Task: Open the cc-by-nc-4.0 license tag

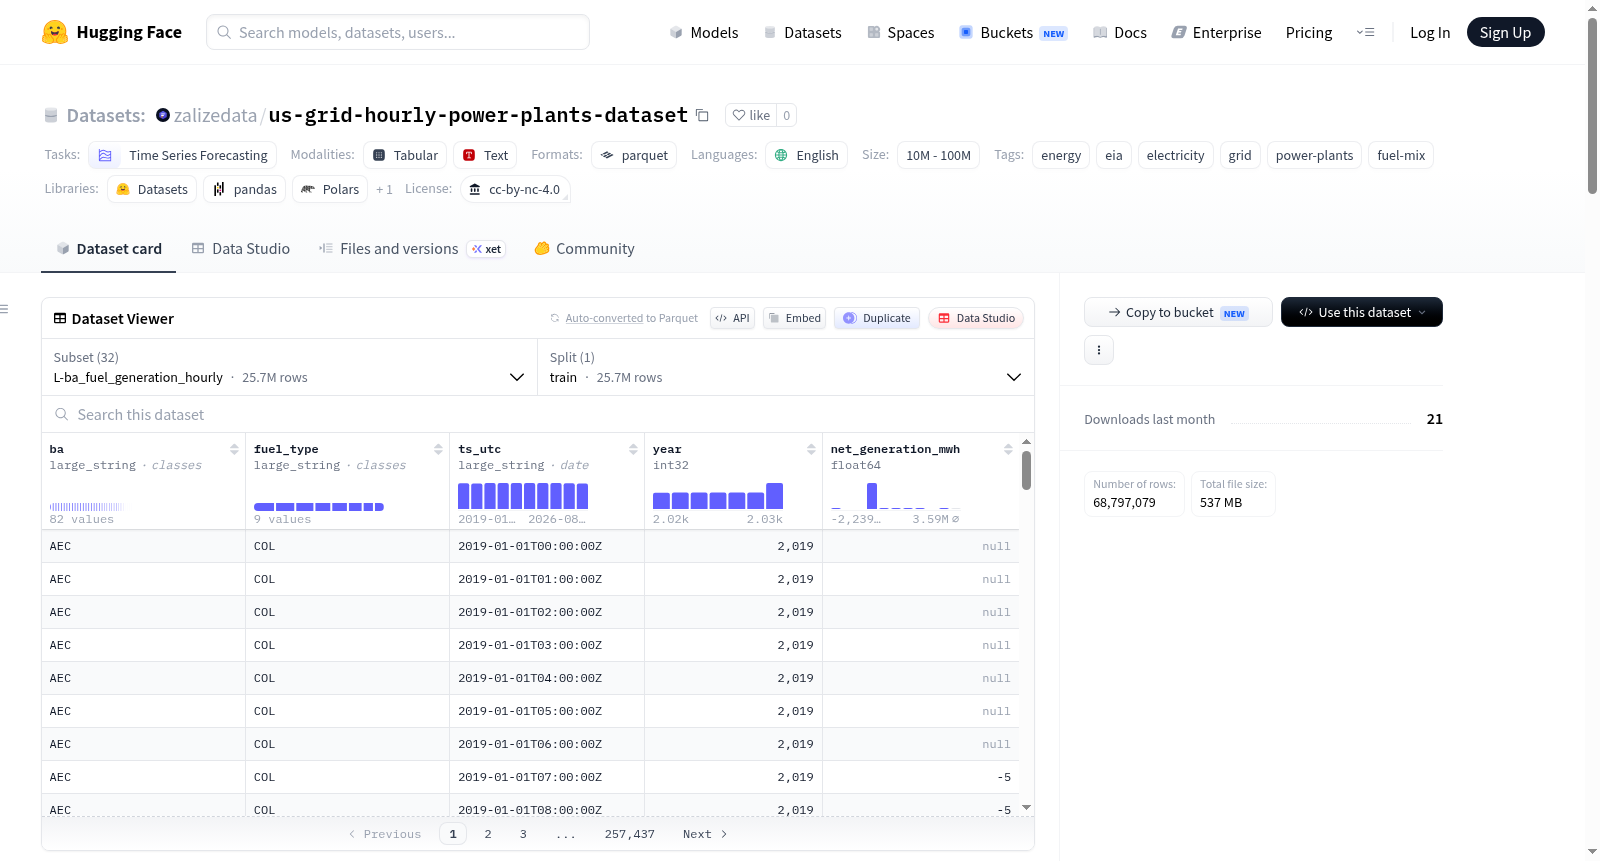Action: 515,189
